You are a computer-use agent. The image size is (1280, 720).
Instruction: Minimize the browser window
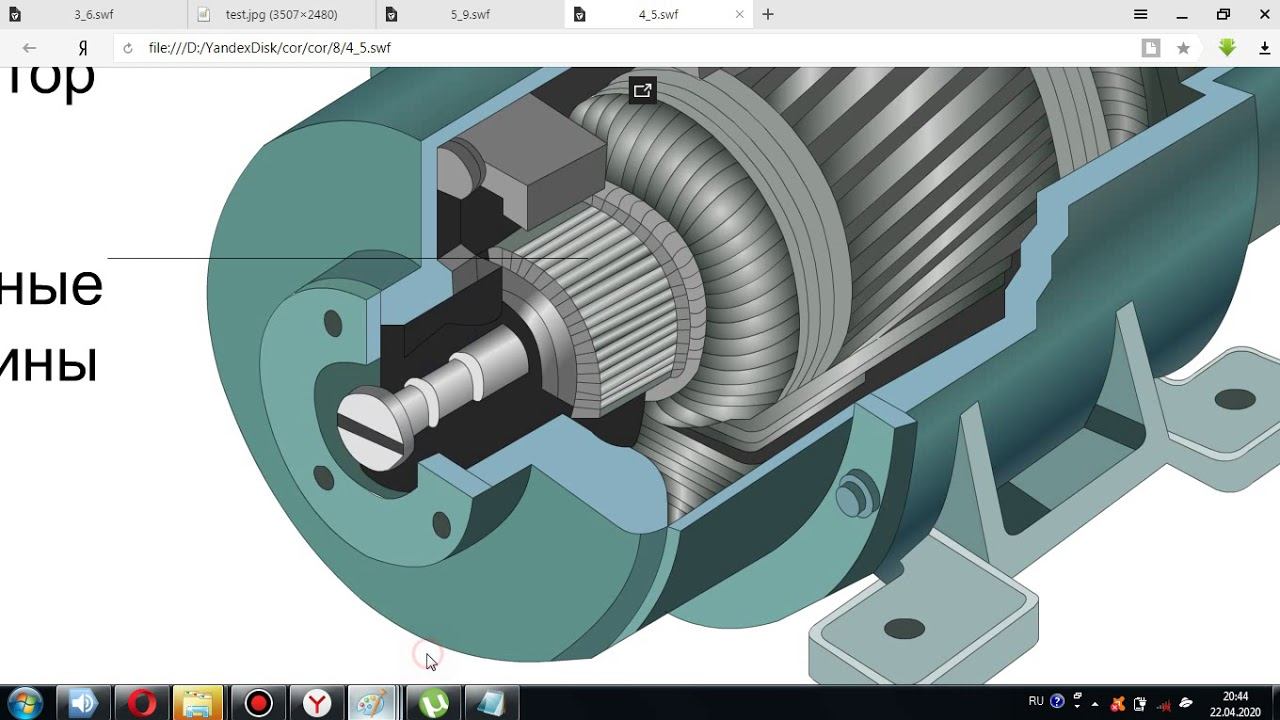[x=1182, y=15]
